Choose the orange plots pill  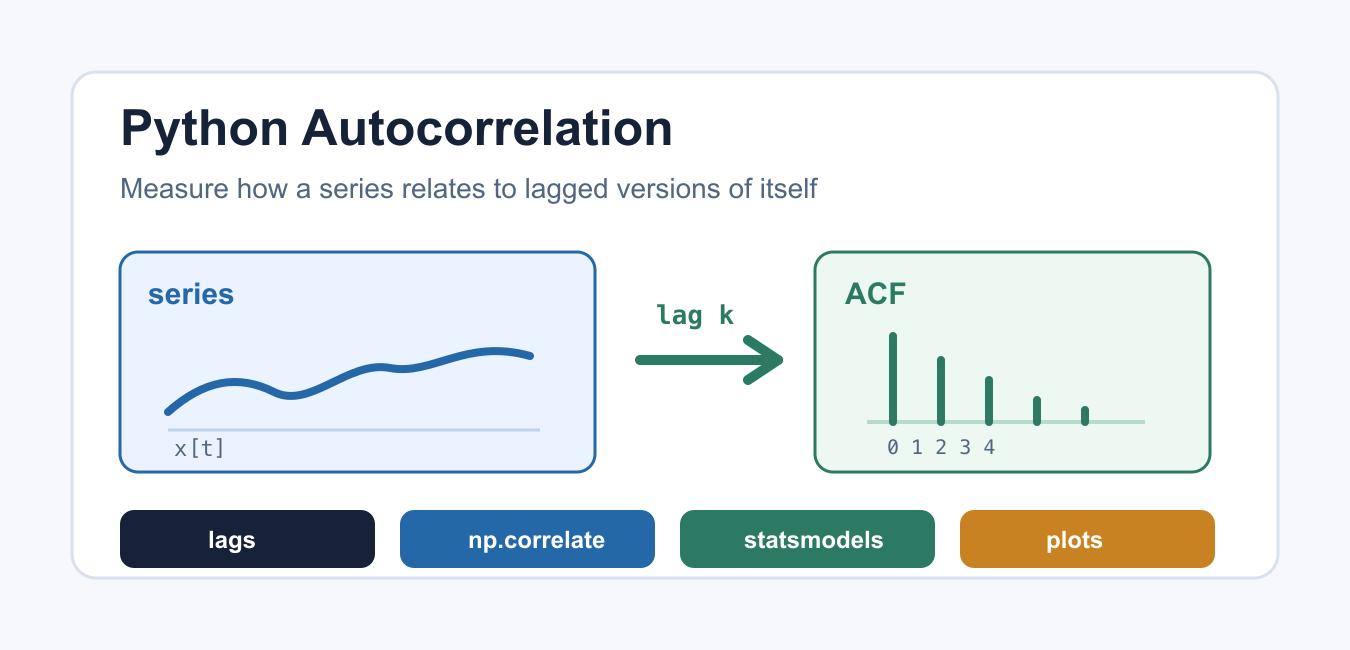click(1087, 539)
